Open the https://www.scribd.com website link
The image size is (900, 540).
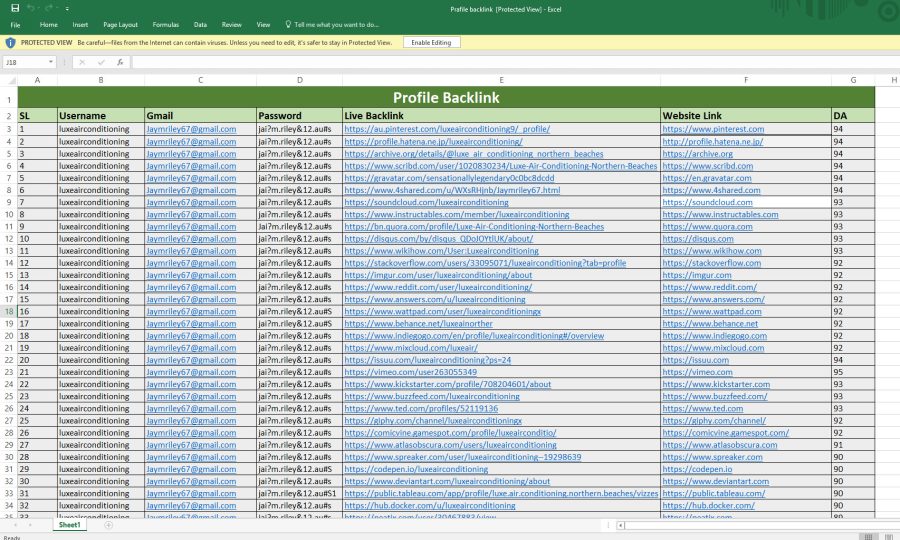click(x=708, y=166)
